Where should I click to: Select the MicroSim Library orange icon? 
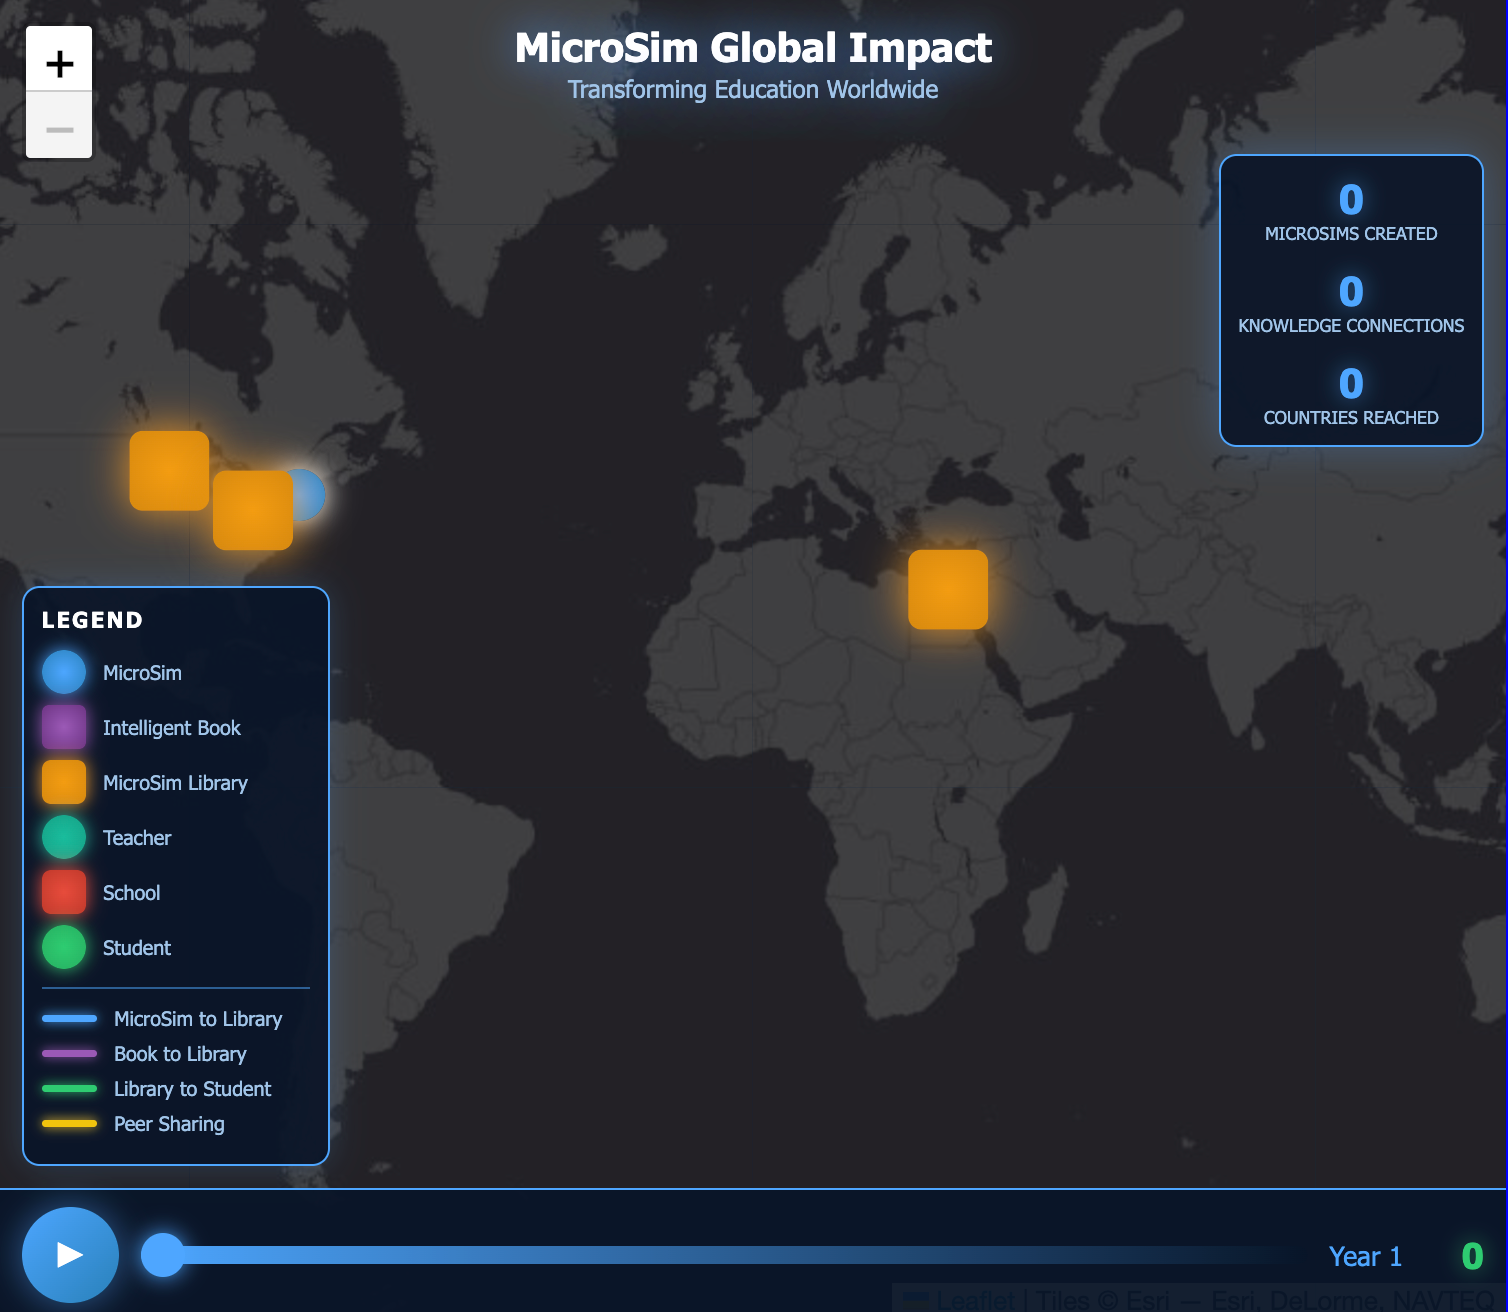(63, 782)
